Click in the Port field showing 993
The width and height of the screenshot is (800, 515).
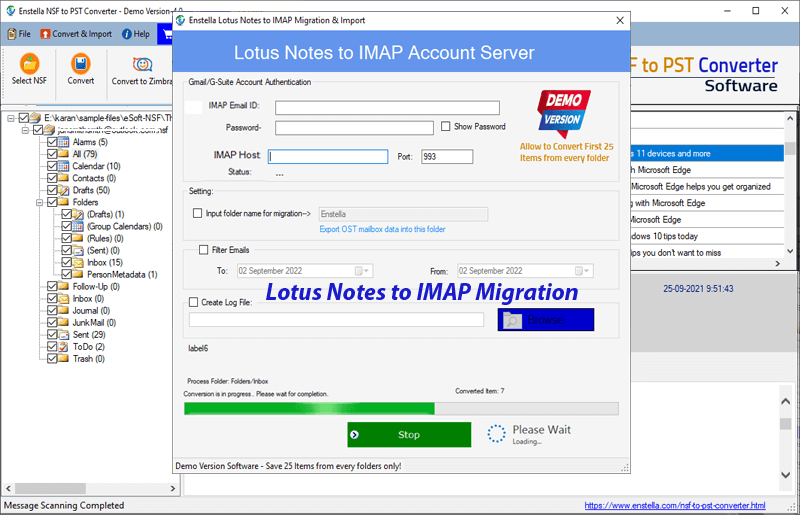tap(447, 157)
